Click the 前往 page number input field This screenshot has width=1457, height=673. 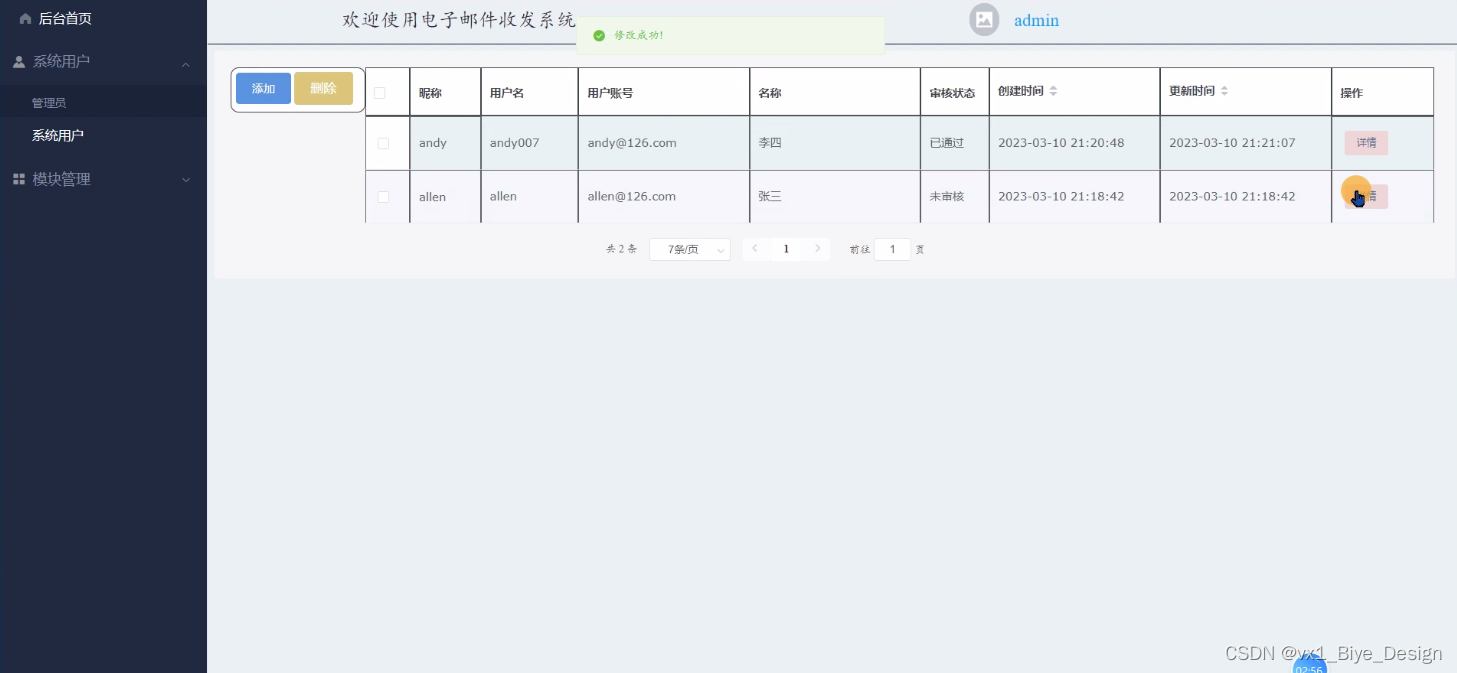pos(892,249)
